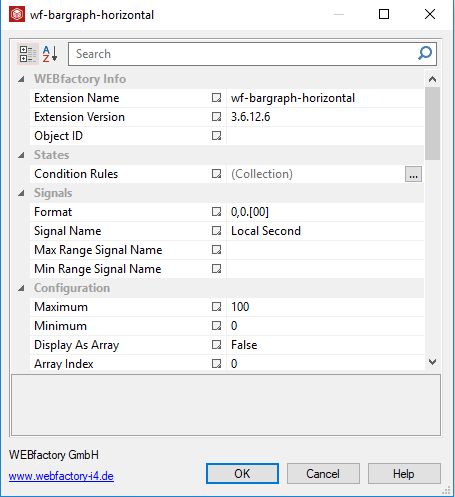Click the red WEBfactory app icon

tap(17, 15)
